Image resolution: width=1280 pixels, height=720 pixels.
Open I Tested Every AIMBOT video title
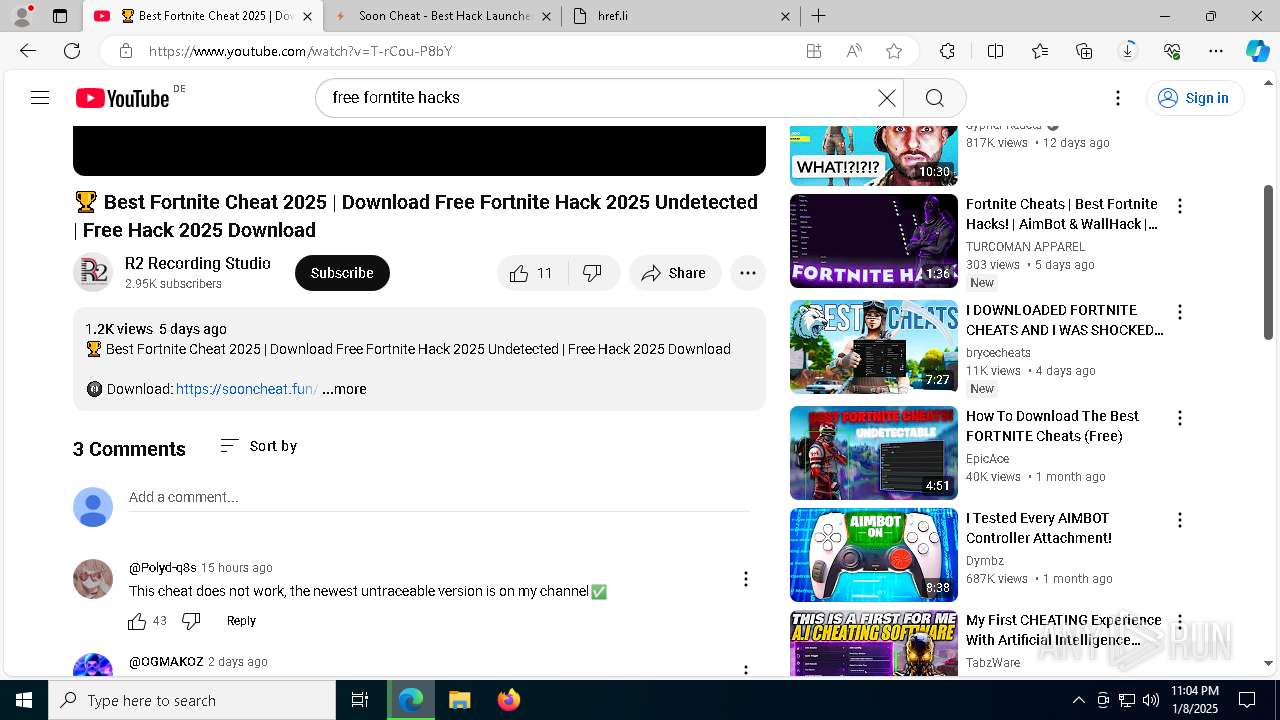coord(1039,528)
